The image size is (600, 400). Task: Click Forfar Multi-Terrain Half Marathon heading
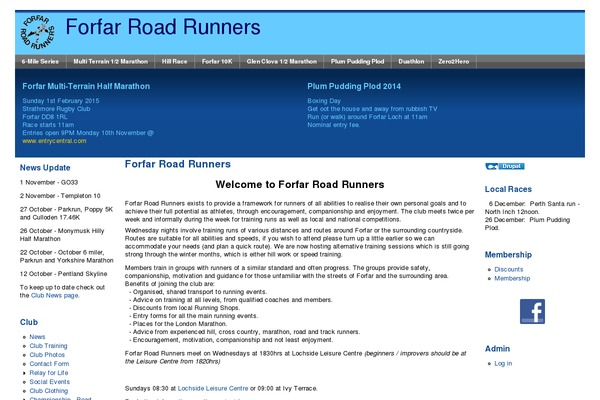[86, 86]
